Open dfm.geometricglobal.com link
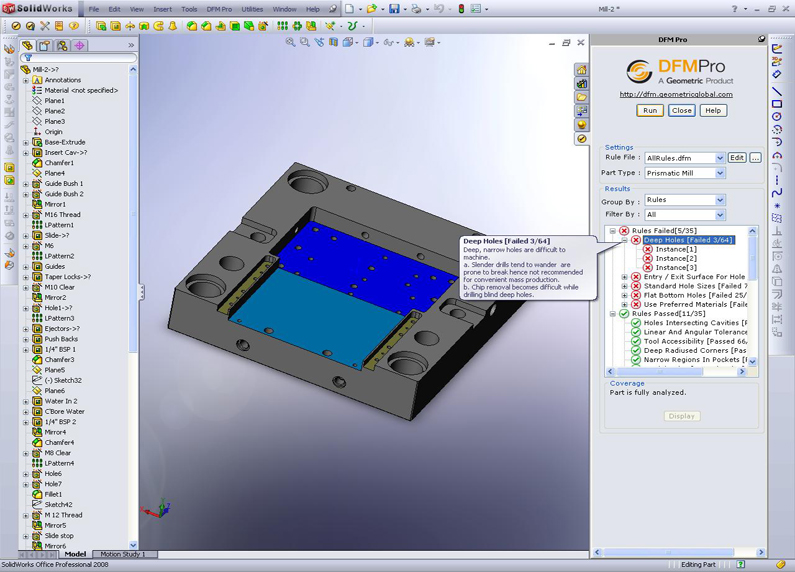795x572 pixels. click(676, 94)
